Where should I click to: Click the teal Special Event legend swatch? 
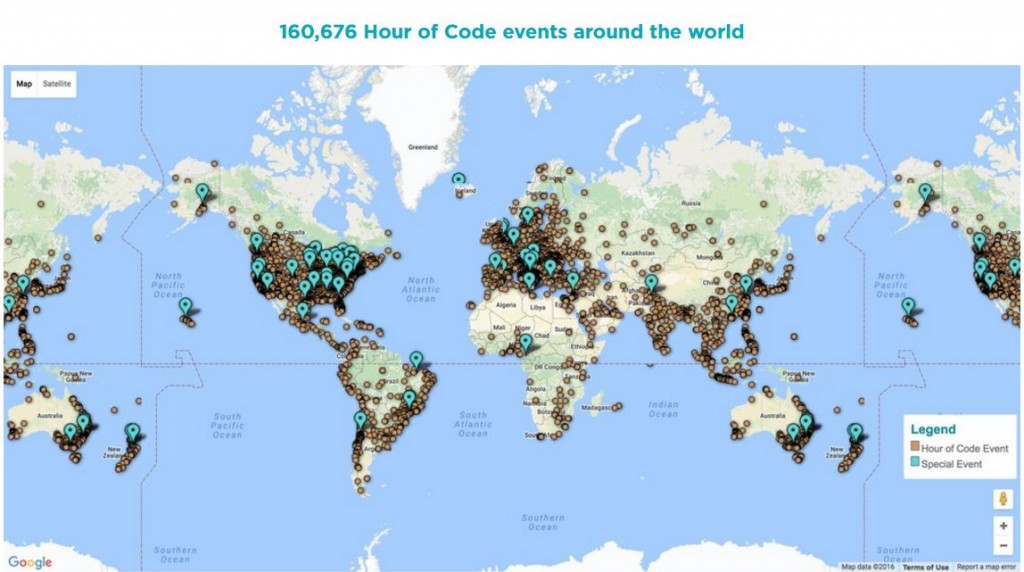(915, 462)
